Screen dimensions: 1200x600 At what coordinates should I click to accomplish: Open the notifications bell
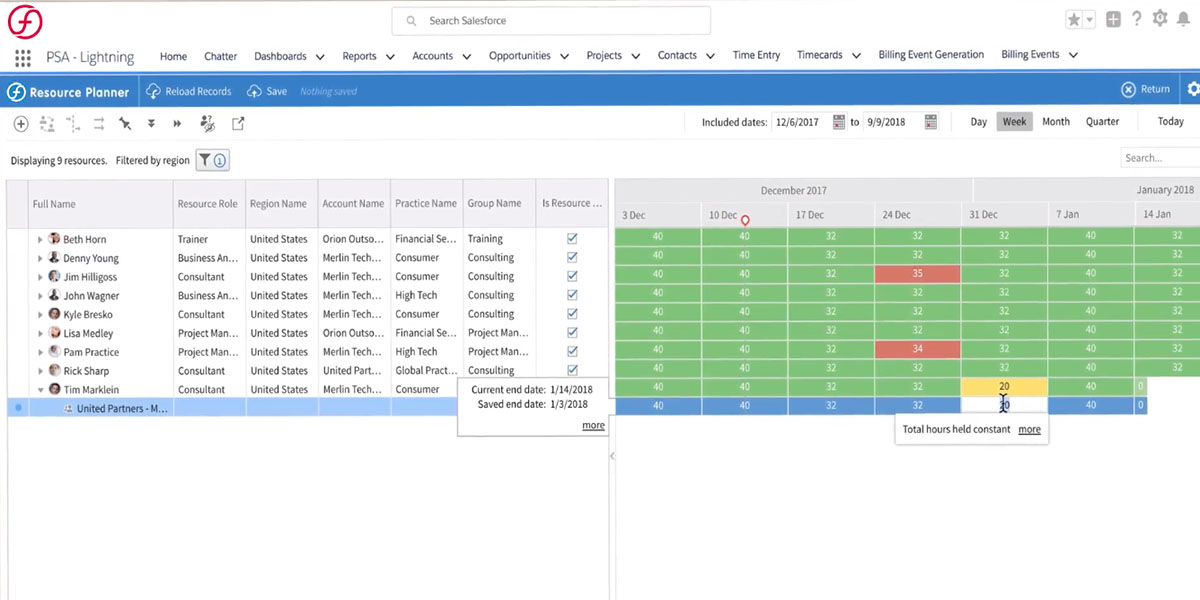coord(1186,20)
